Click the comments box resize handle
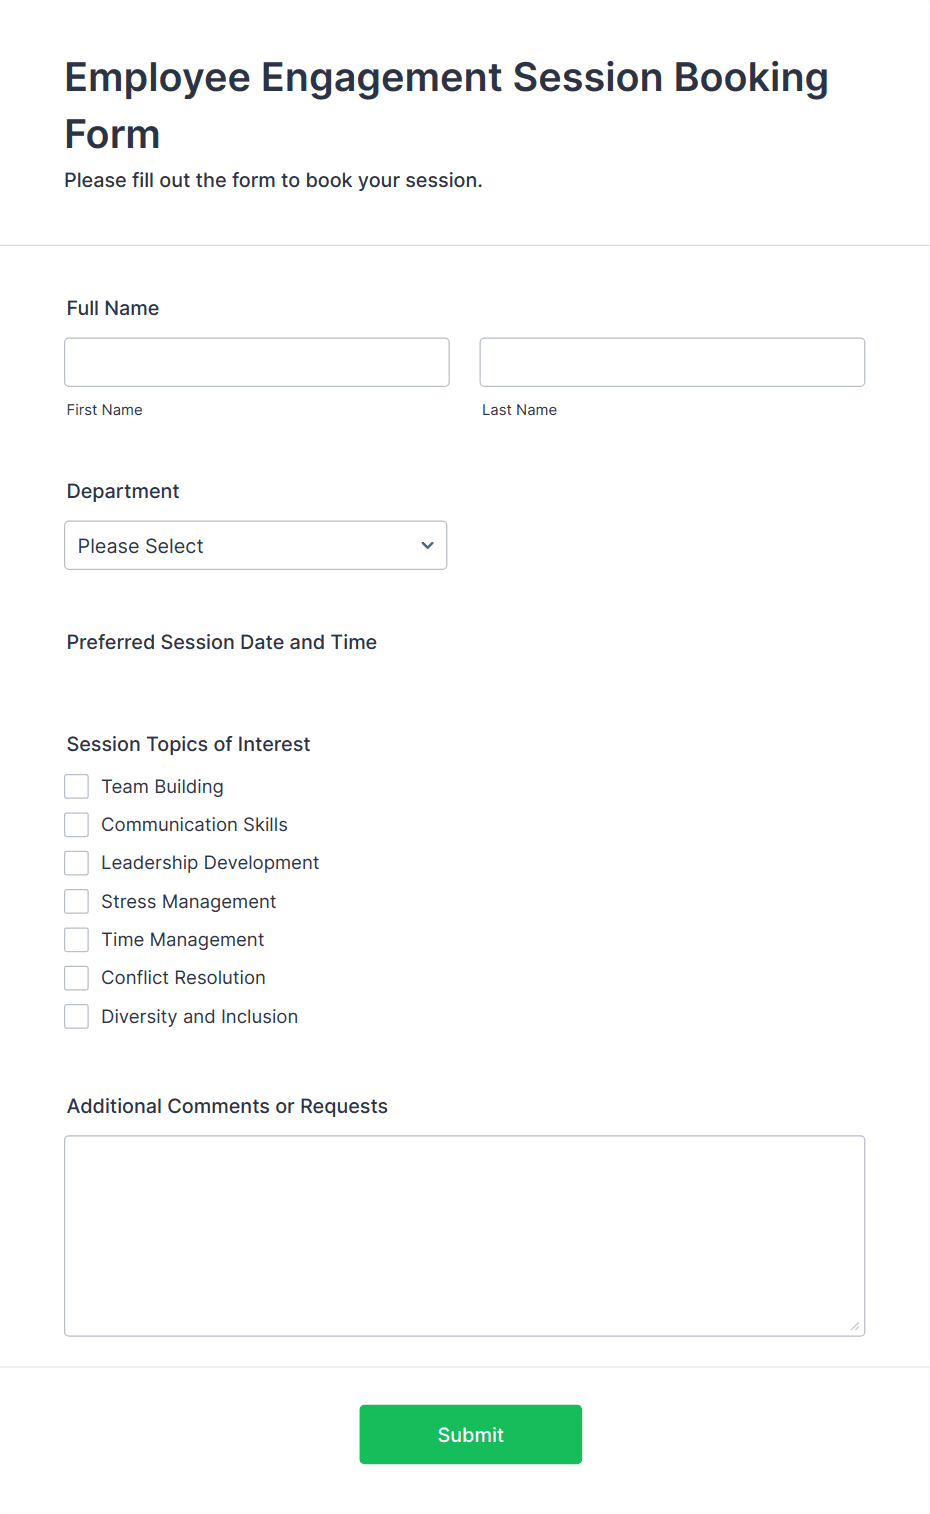Screen dimensions: 930x1514 pyautogui.click(x=855, y=1326)
